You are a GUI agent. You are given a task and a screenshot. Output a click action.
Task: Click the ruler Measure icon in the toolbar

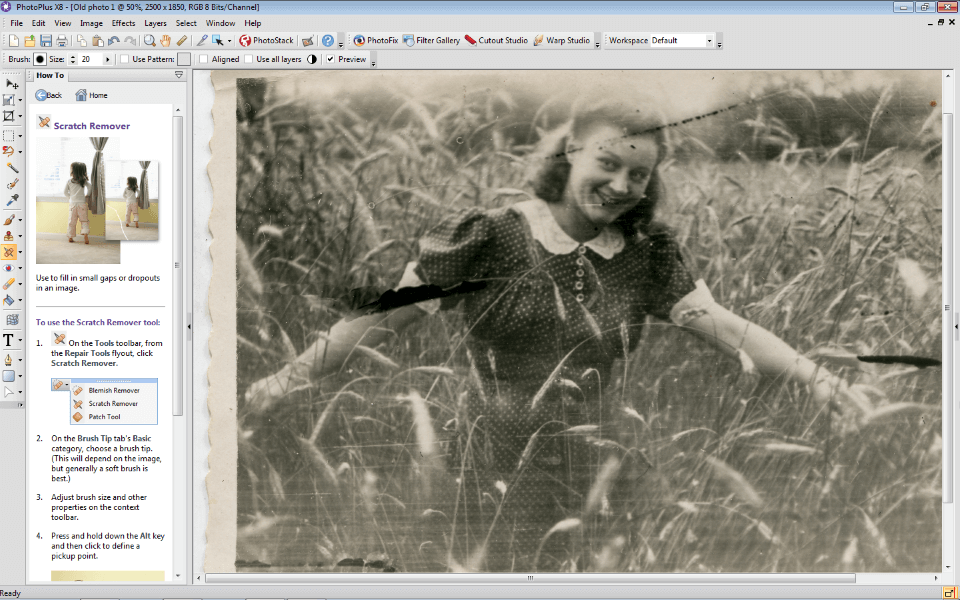tap(181, 41)
